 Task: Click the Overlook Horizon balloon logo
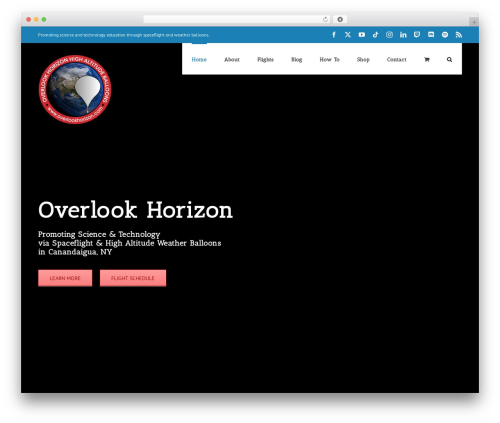(75, 89)
